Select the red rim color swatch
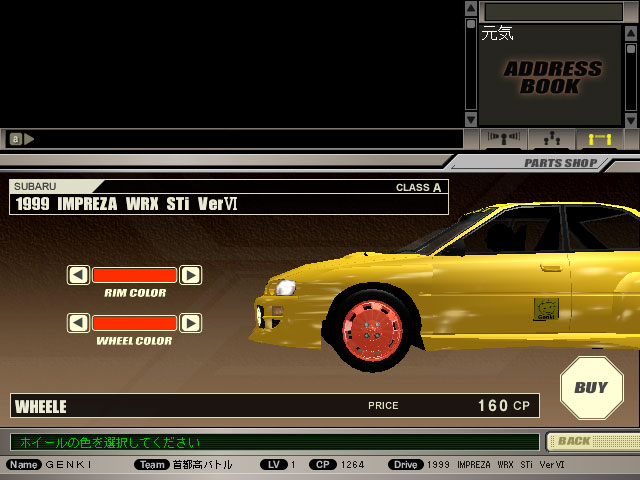Screen dimensions: 640x480 pos(134,274)
